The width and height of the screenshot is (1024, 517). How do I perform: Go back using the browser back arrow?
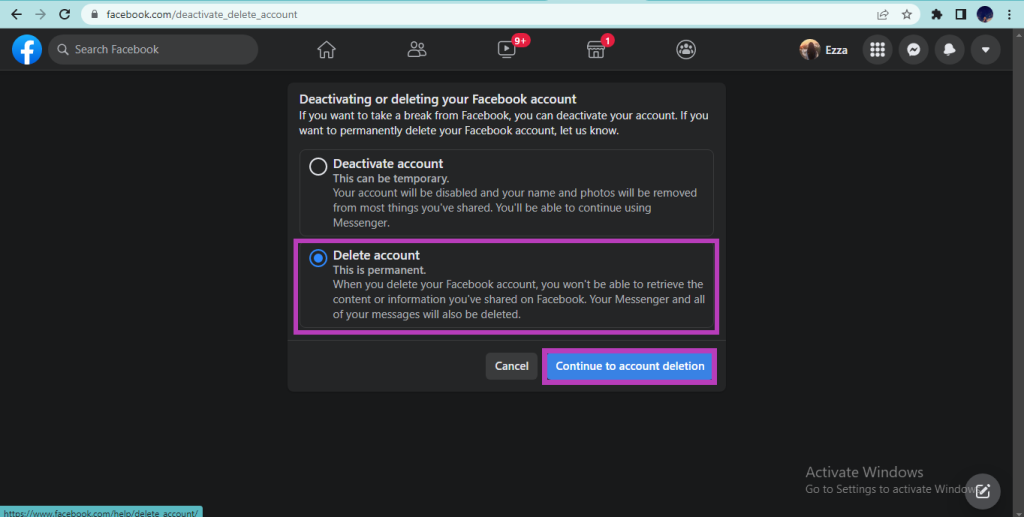16,14
